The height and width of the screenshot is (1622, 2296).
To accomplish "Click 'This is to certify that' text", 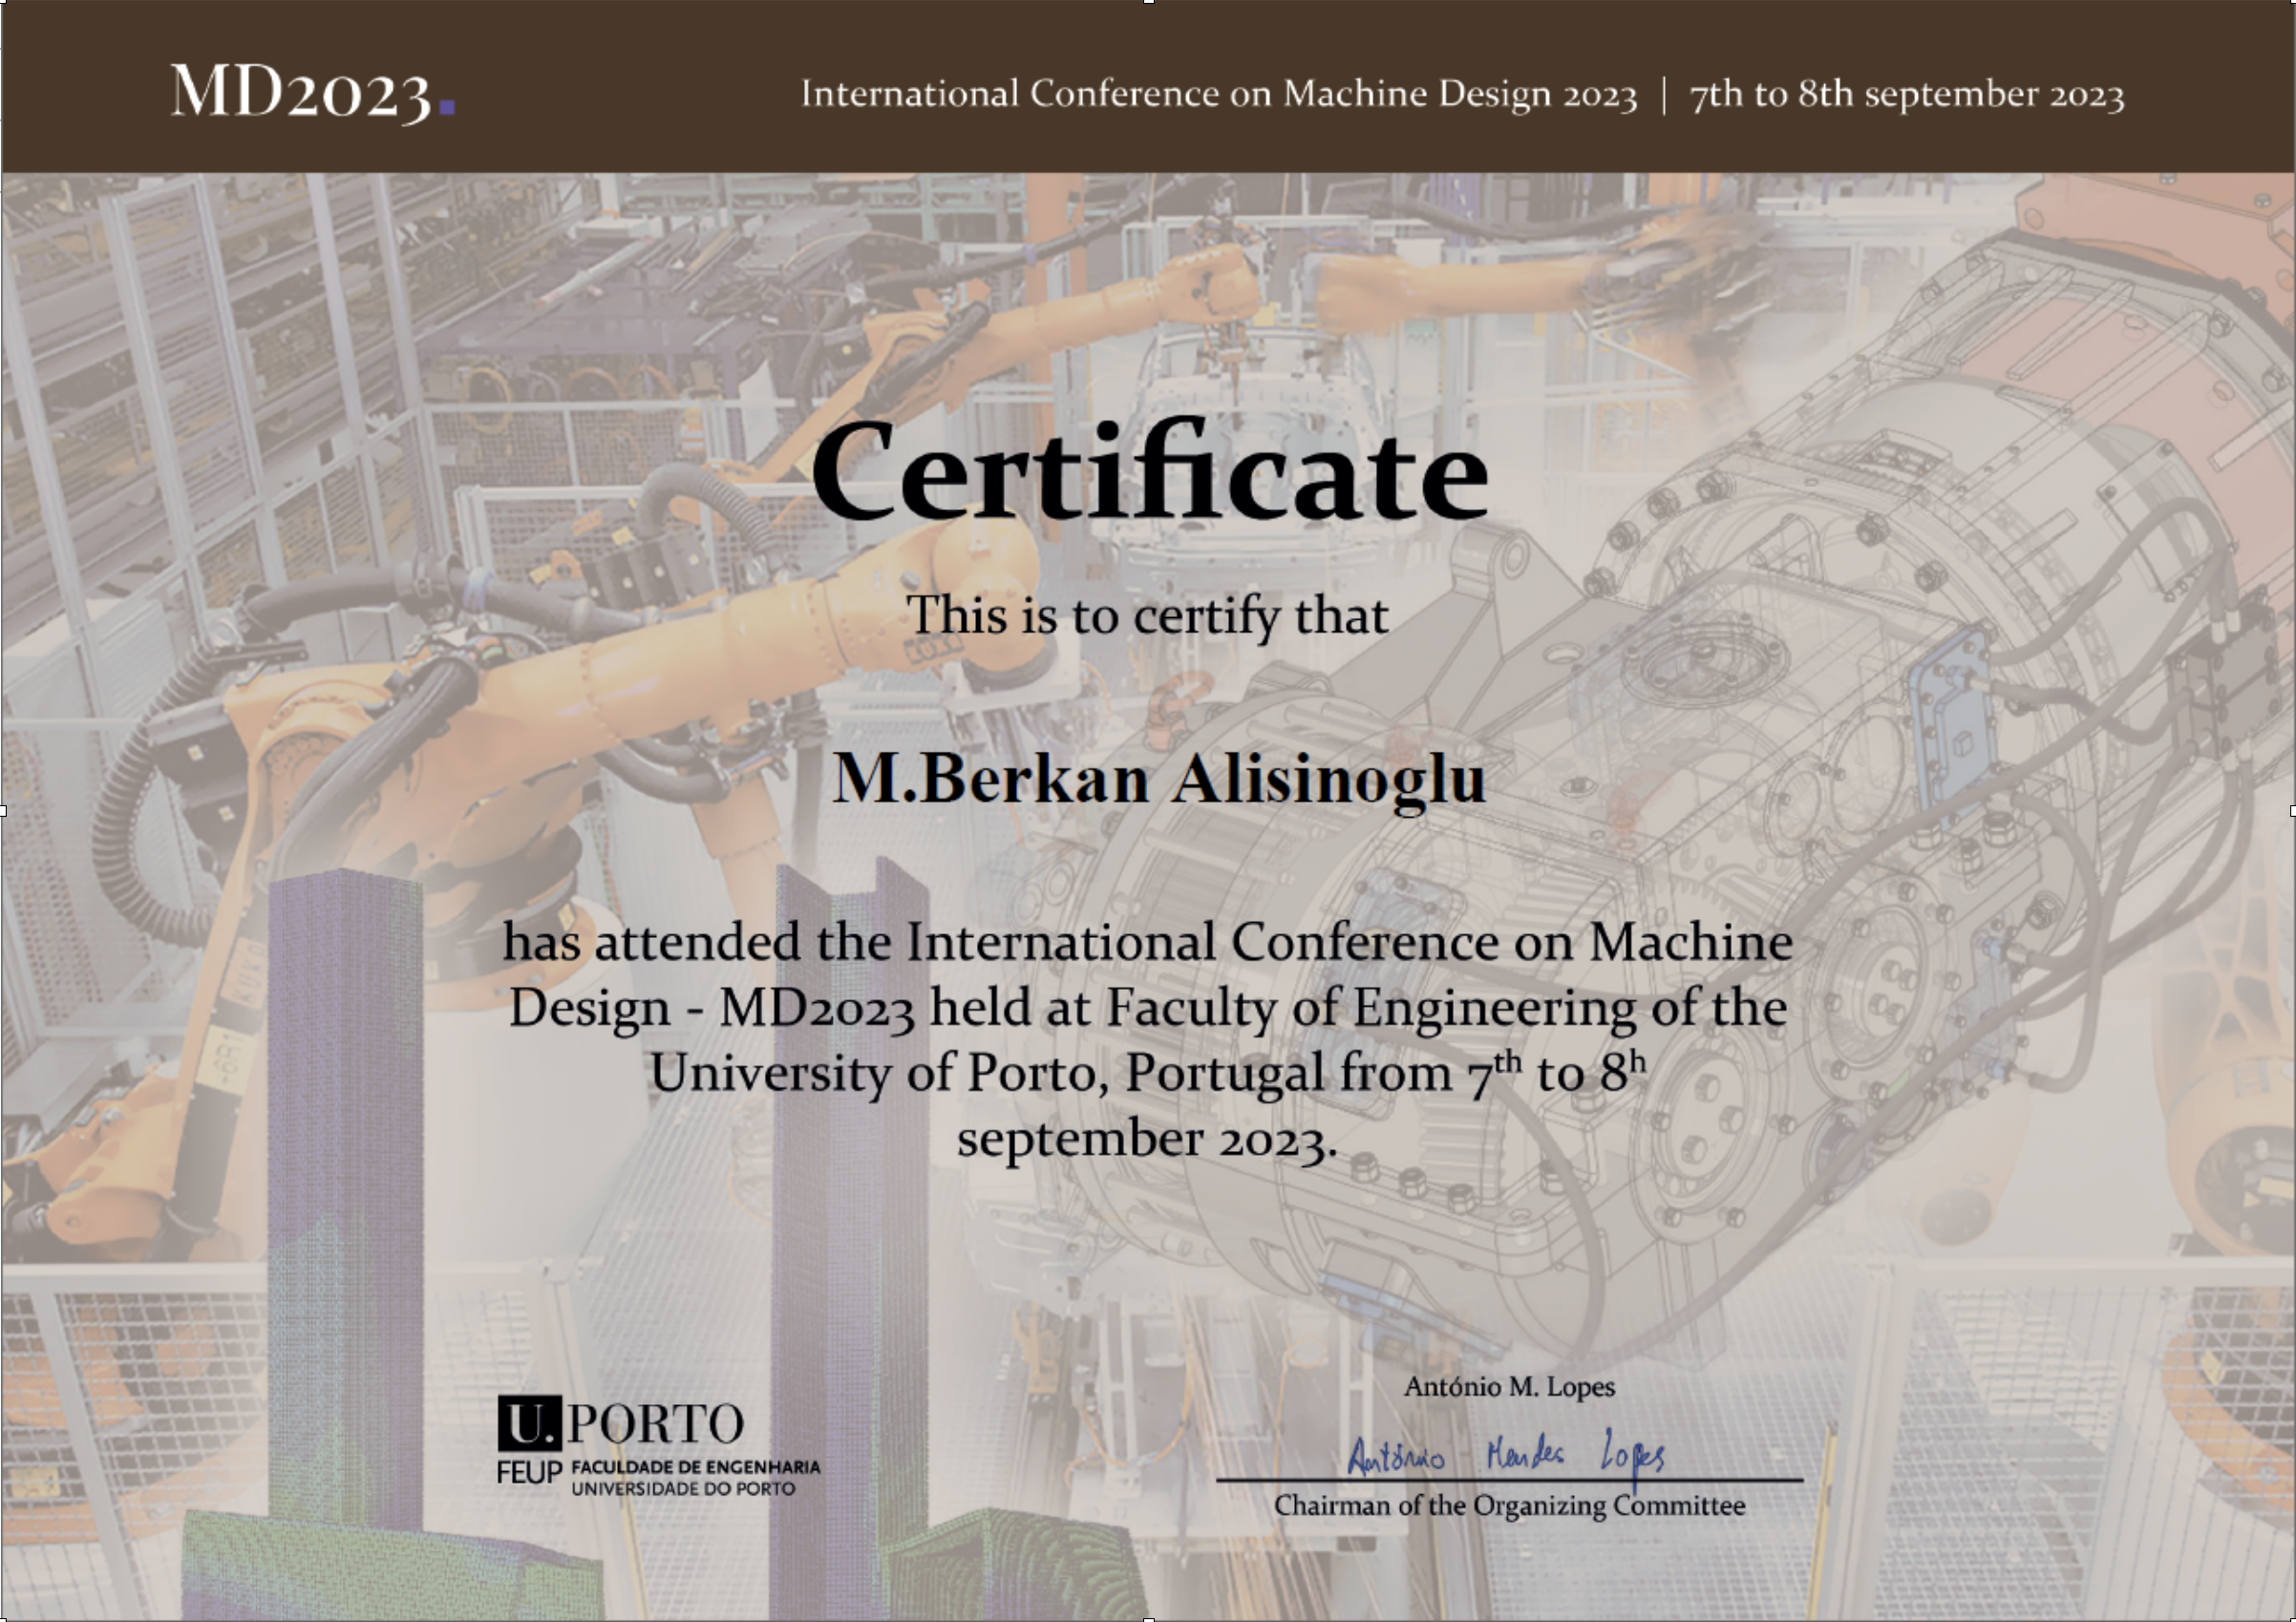I will coord(1147,615).
